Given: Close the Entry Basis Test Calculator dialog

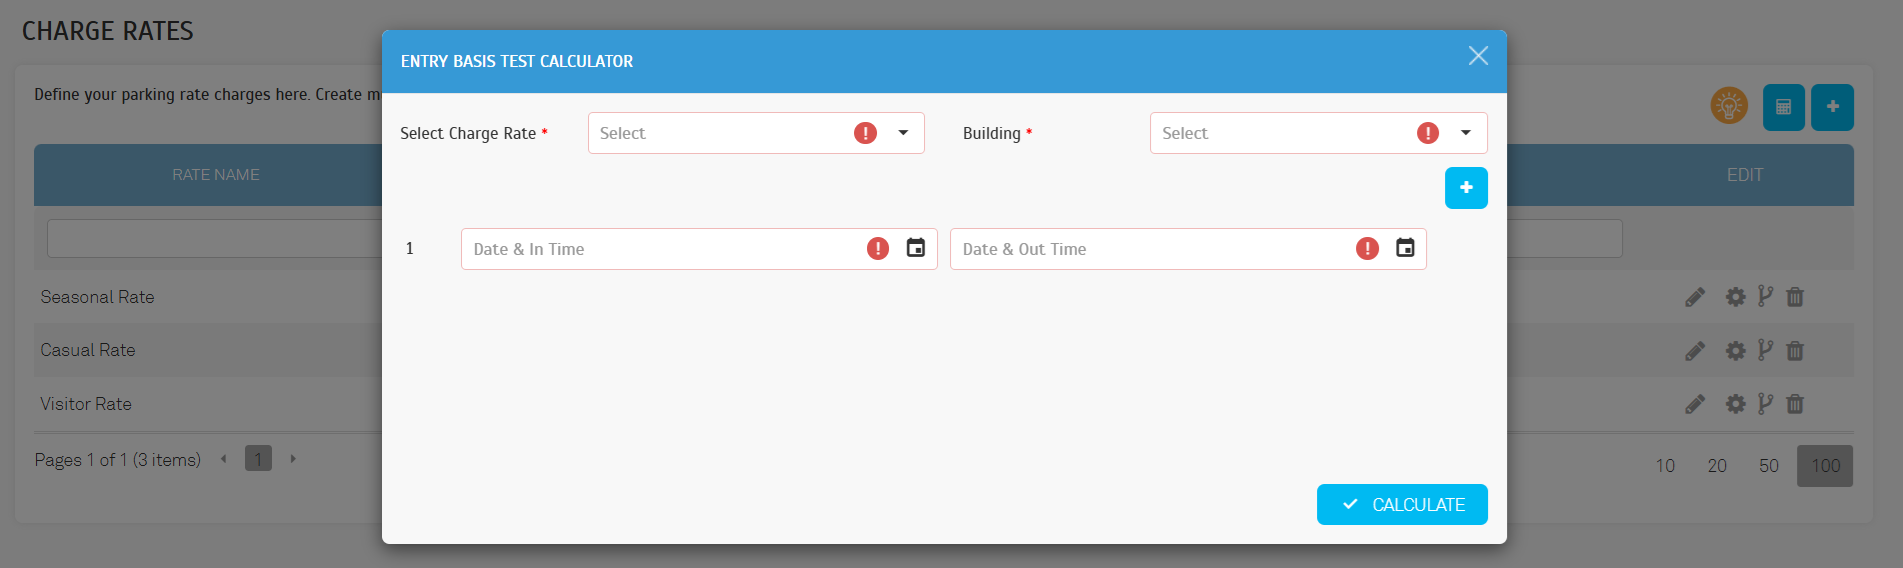Looking at the screenshot, I should tap(1478, 56).
